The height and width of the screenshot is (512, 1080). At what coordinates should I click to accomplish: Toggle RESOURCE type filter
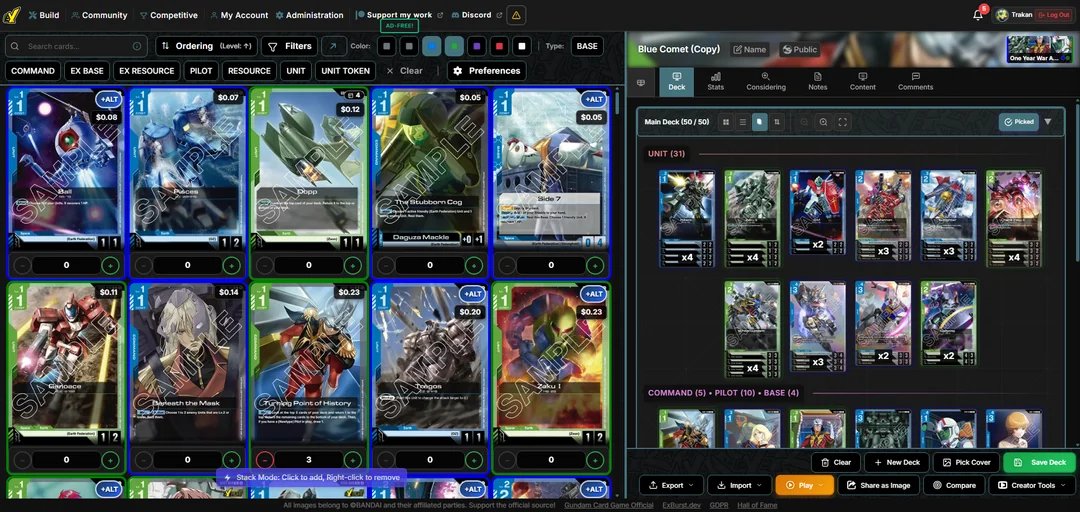249,71
